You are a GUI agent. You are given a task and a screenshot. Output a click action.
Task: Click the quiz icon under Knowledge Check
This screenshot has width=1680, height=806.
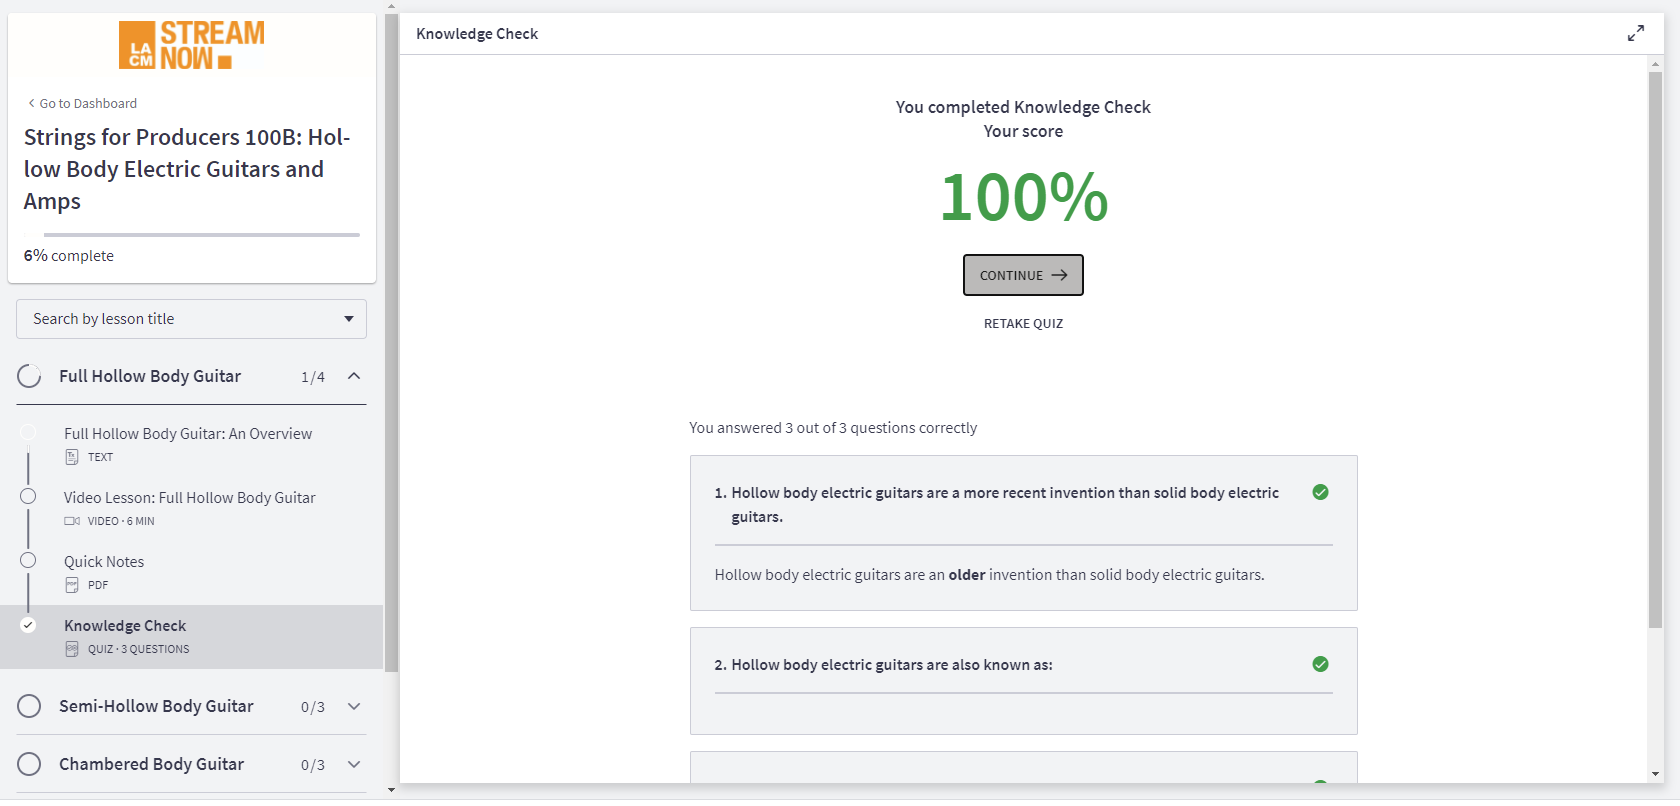click(x=71, y=649)
